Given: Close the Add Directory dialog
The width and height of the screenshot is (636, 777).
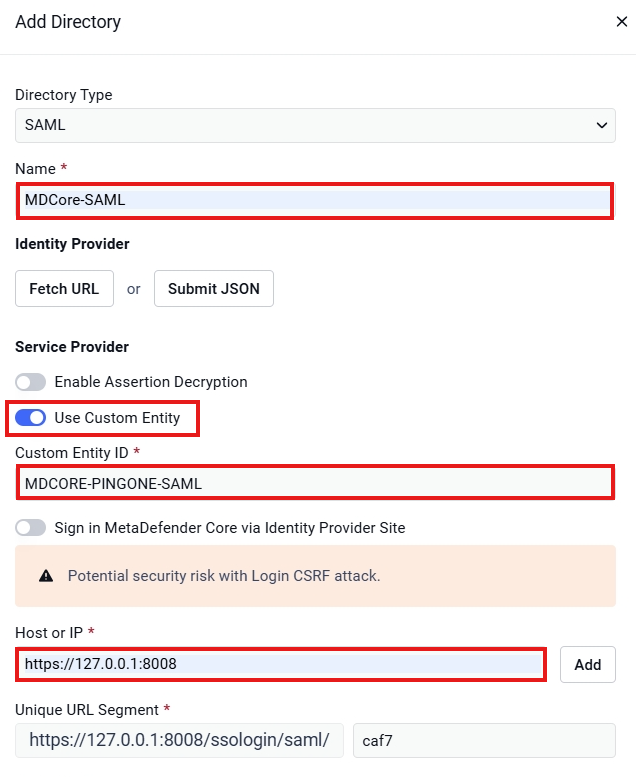Looking at the screenshot, I should coord(622,22).
